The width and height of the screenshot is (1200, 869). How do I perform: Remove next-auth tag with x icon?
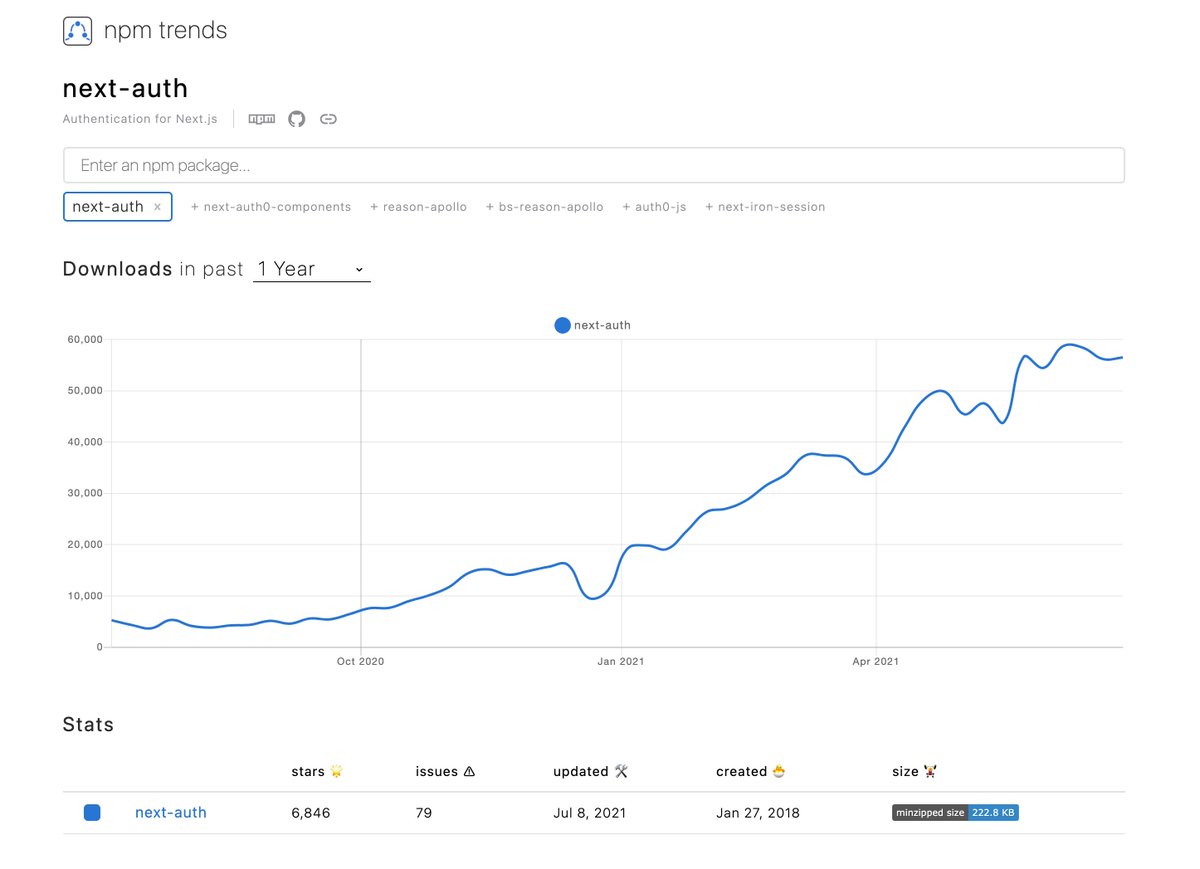point(157,207)
